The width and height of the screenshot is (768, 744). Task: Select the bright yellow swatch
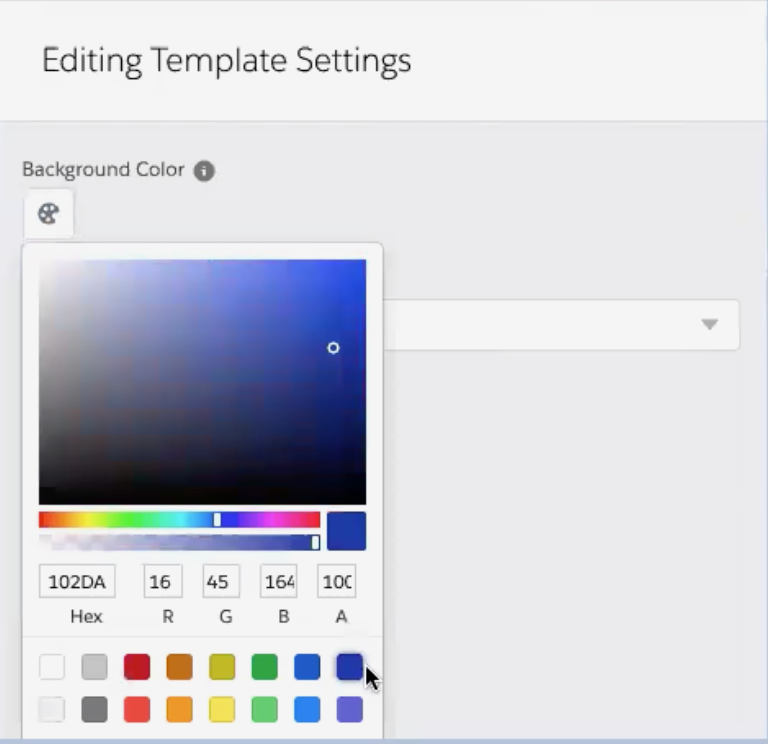222,709
